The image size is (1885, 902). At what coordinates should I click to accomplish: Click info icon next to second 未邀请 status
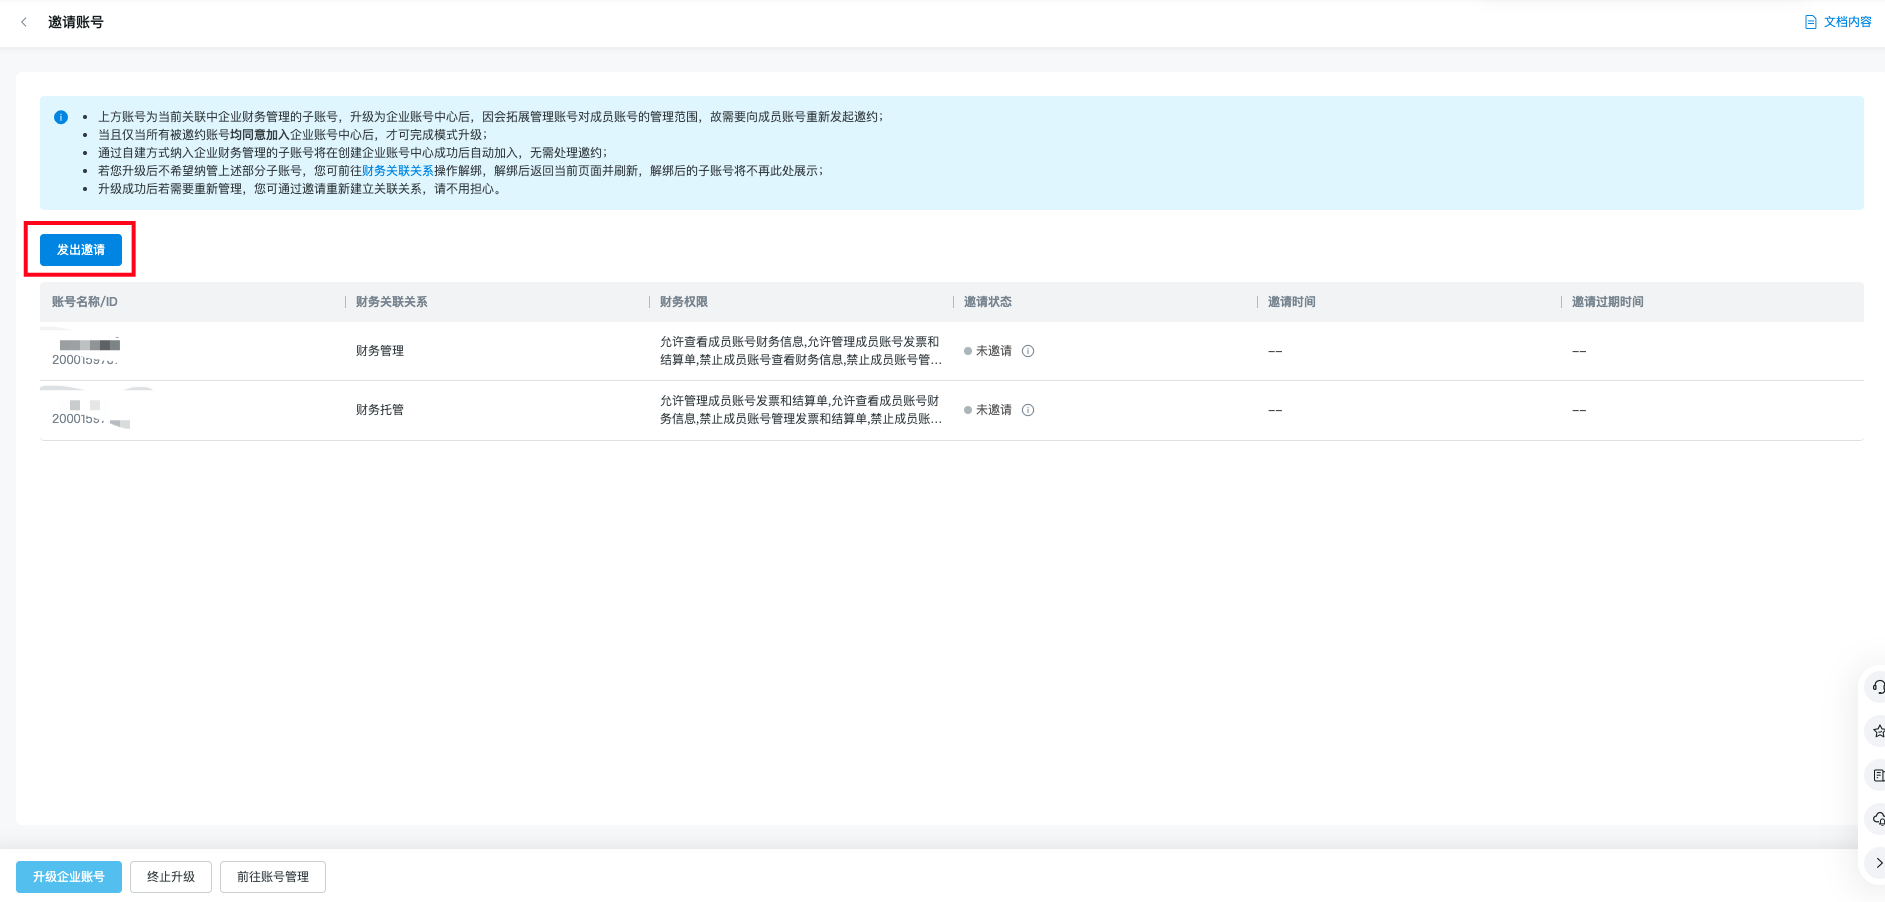(x=1028, y=410)
